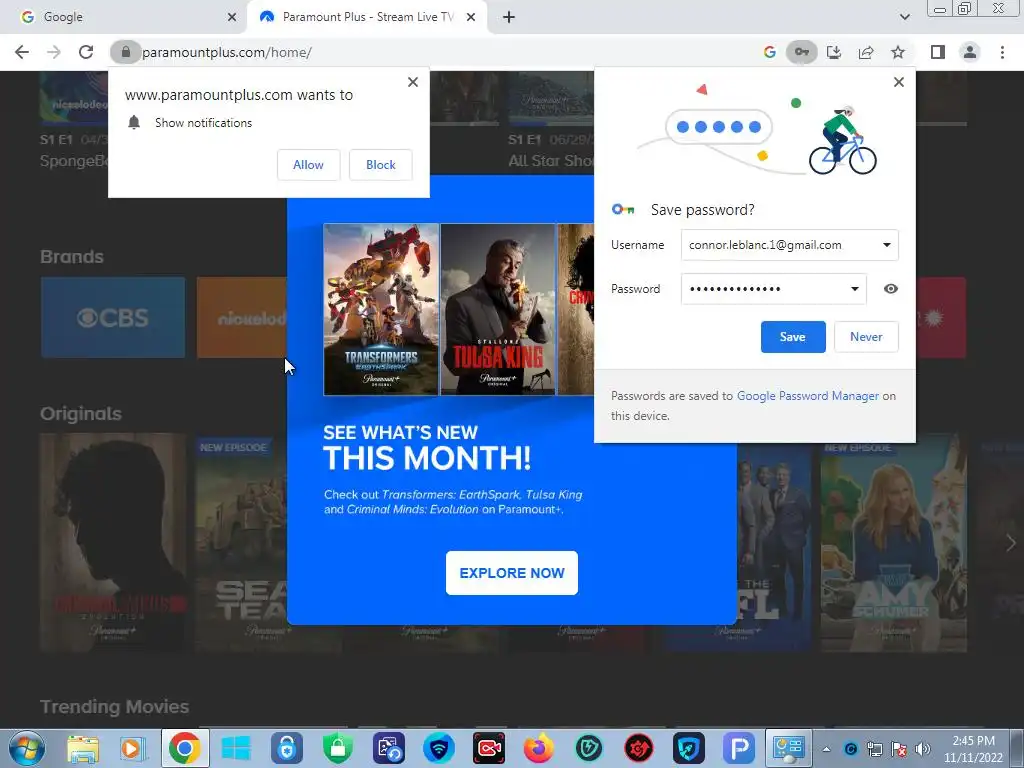Close the Paramount Plus tab
The image size is (1024, 768).
471,17
